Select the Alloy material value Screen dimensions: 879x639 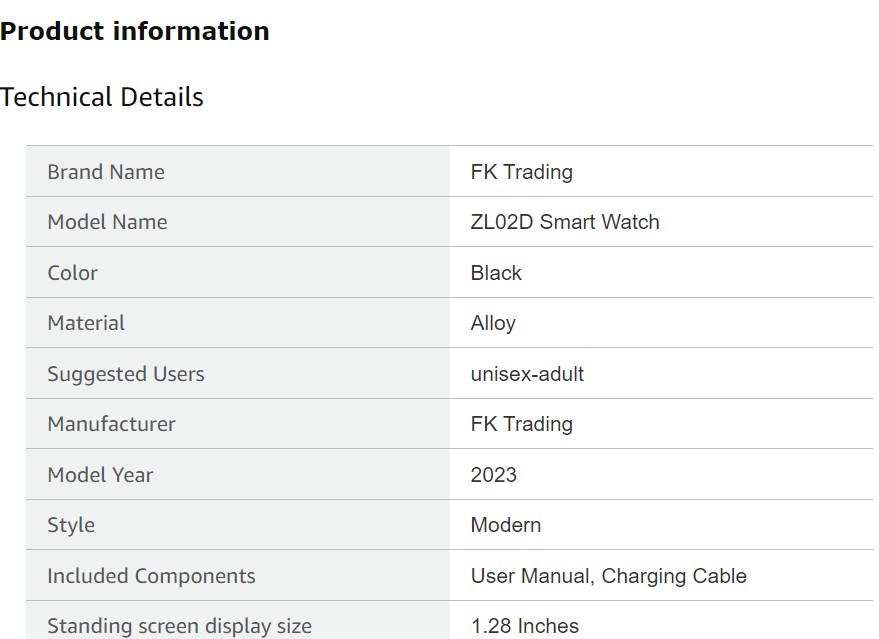click(493, 323)
